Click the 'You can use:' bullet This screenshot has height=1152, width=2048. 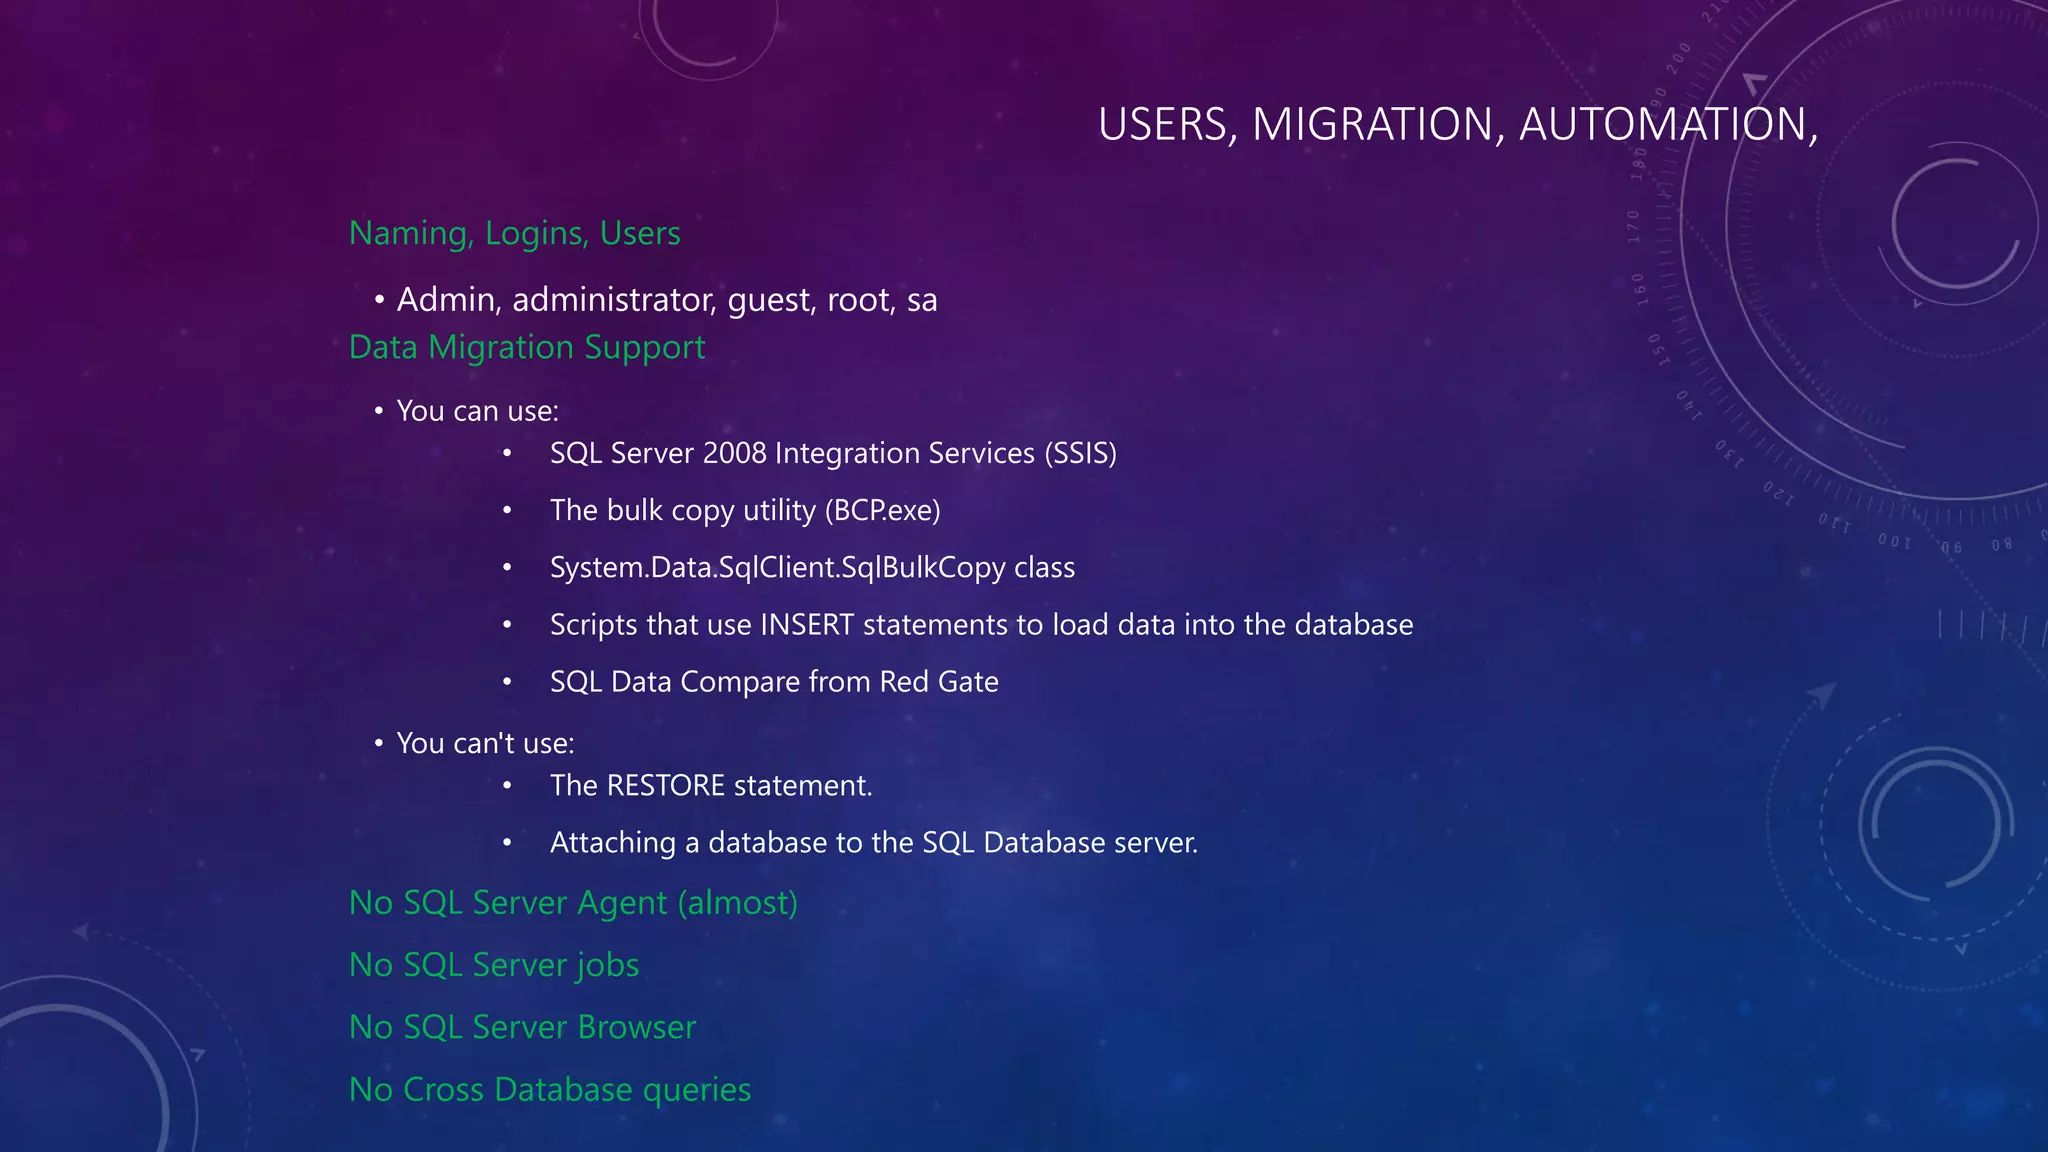pos(478,411)
